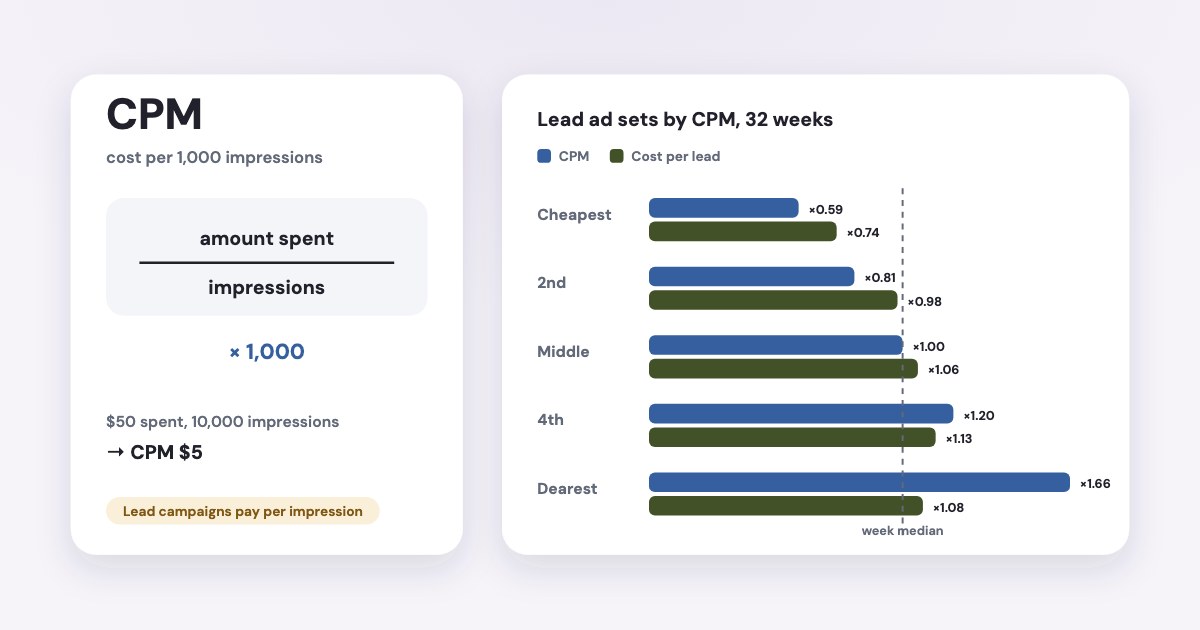Click the green Cost per lead legend swatch
The height and width of the screenshot is (630, 1200).
click(x=617, y=156)
